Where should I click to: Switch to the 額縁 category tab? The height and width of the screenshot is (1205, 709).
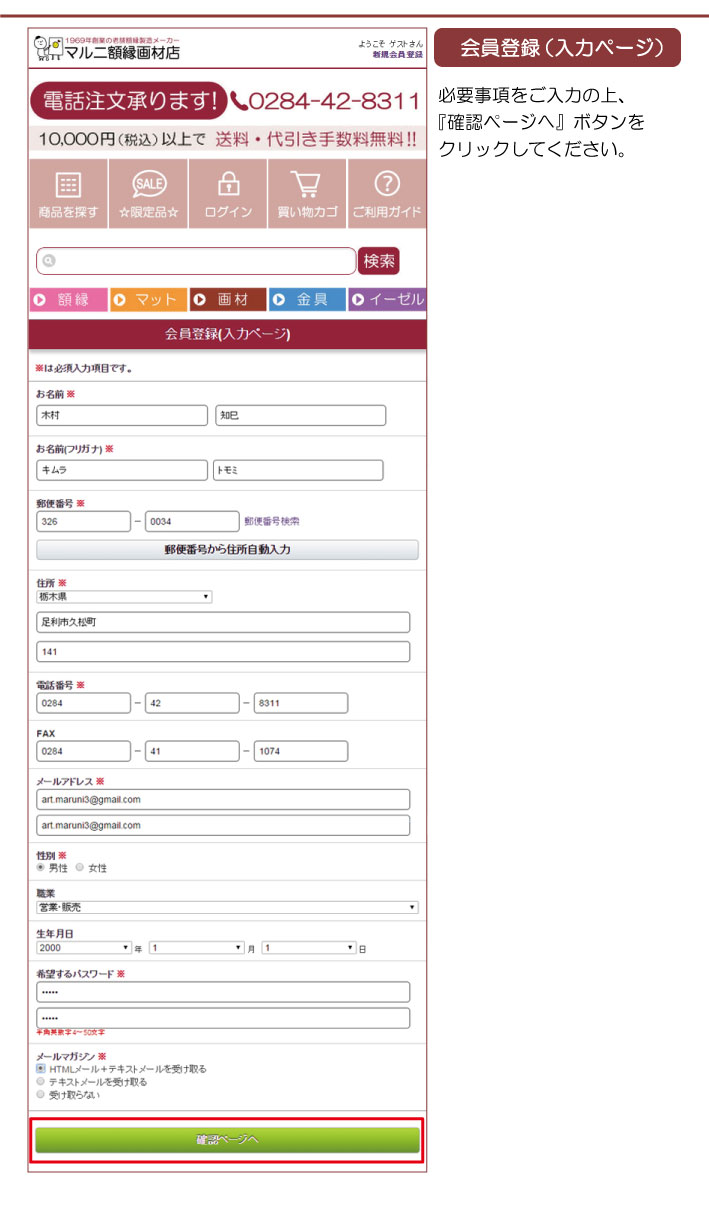(x=68, y=300)
